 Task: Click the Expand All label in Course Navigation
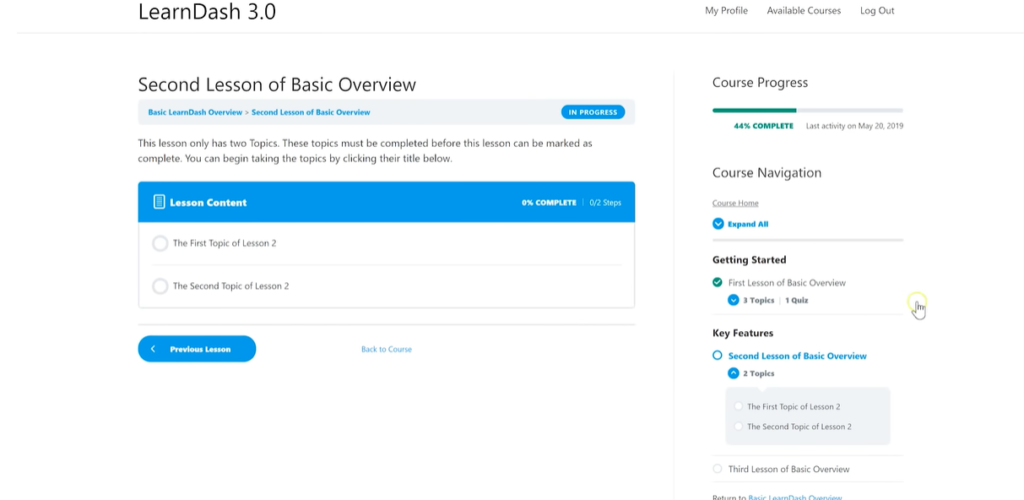click(748, 224)
